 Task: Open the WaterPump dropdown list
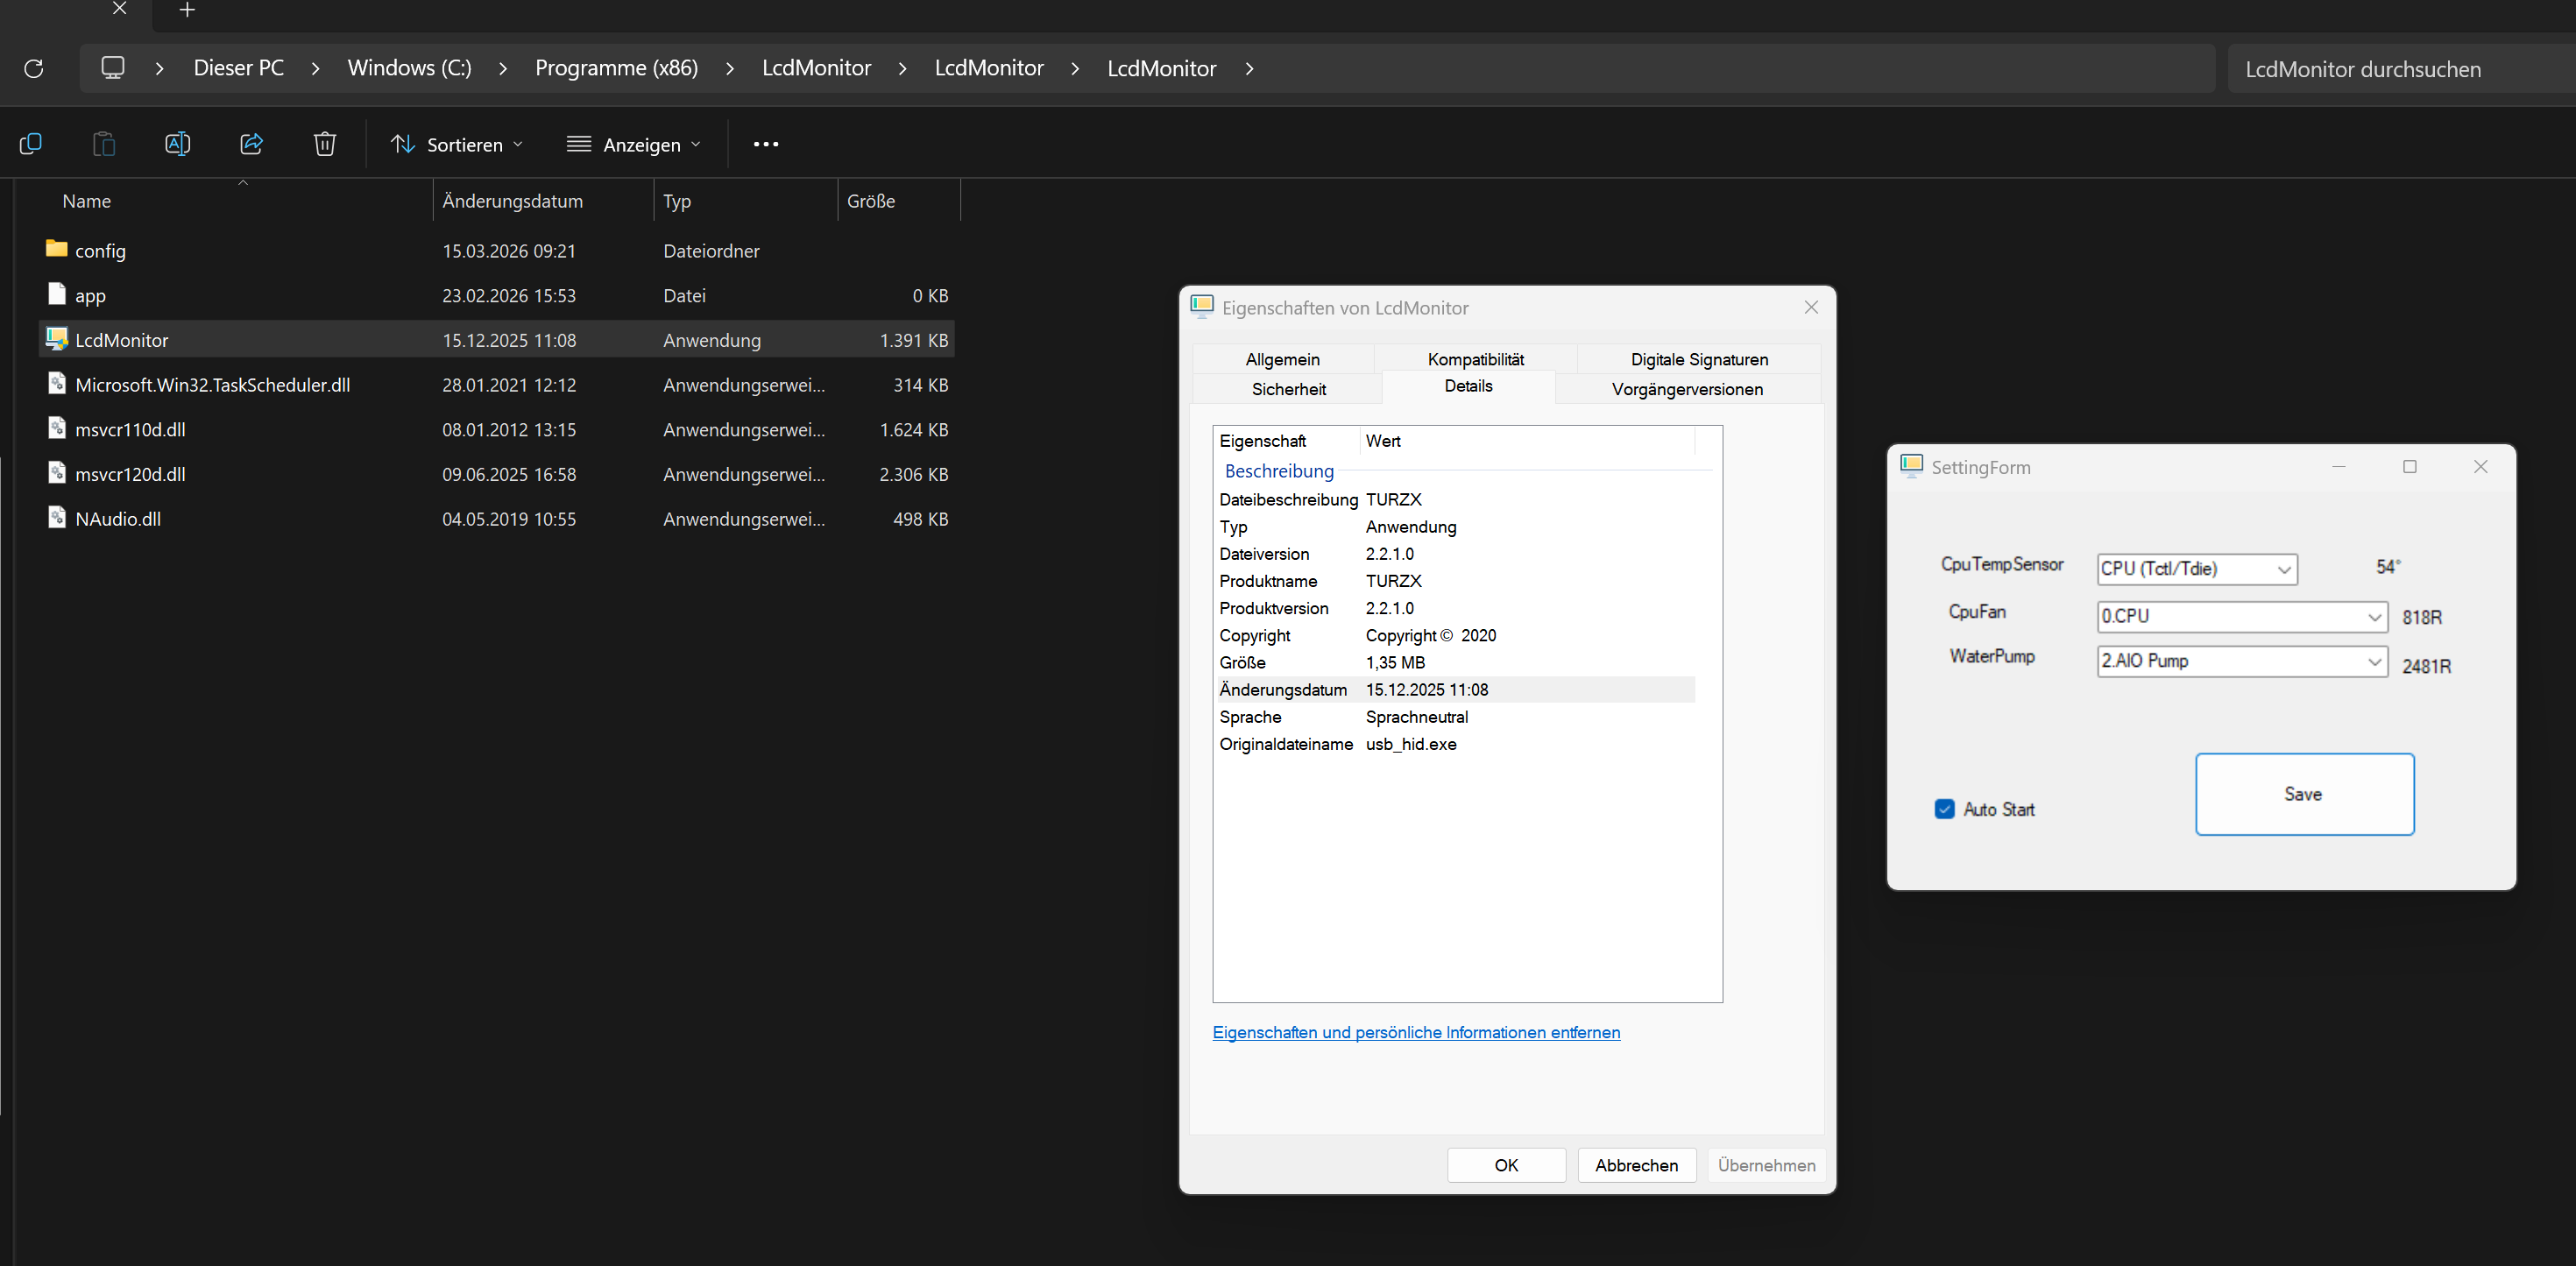(x=2374, y=661)
